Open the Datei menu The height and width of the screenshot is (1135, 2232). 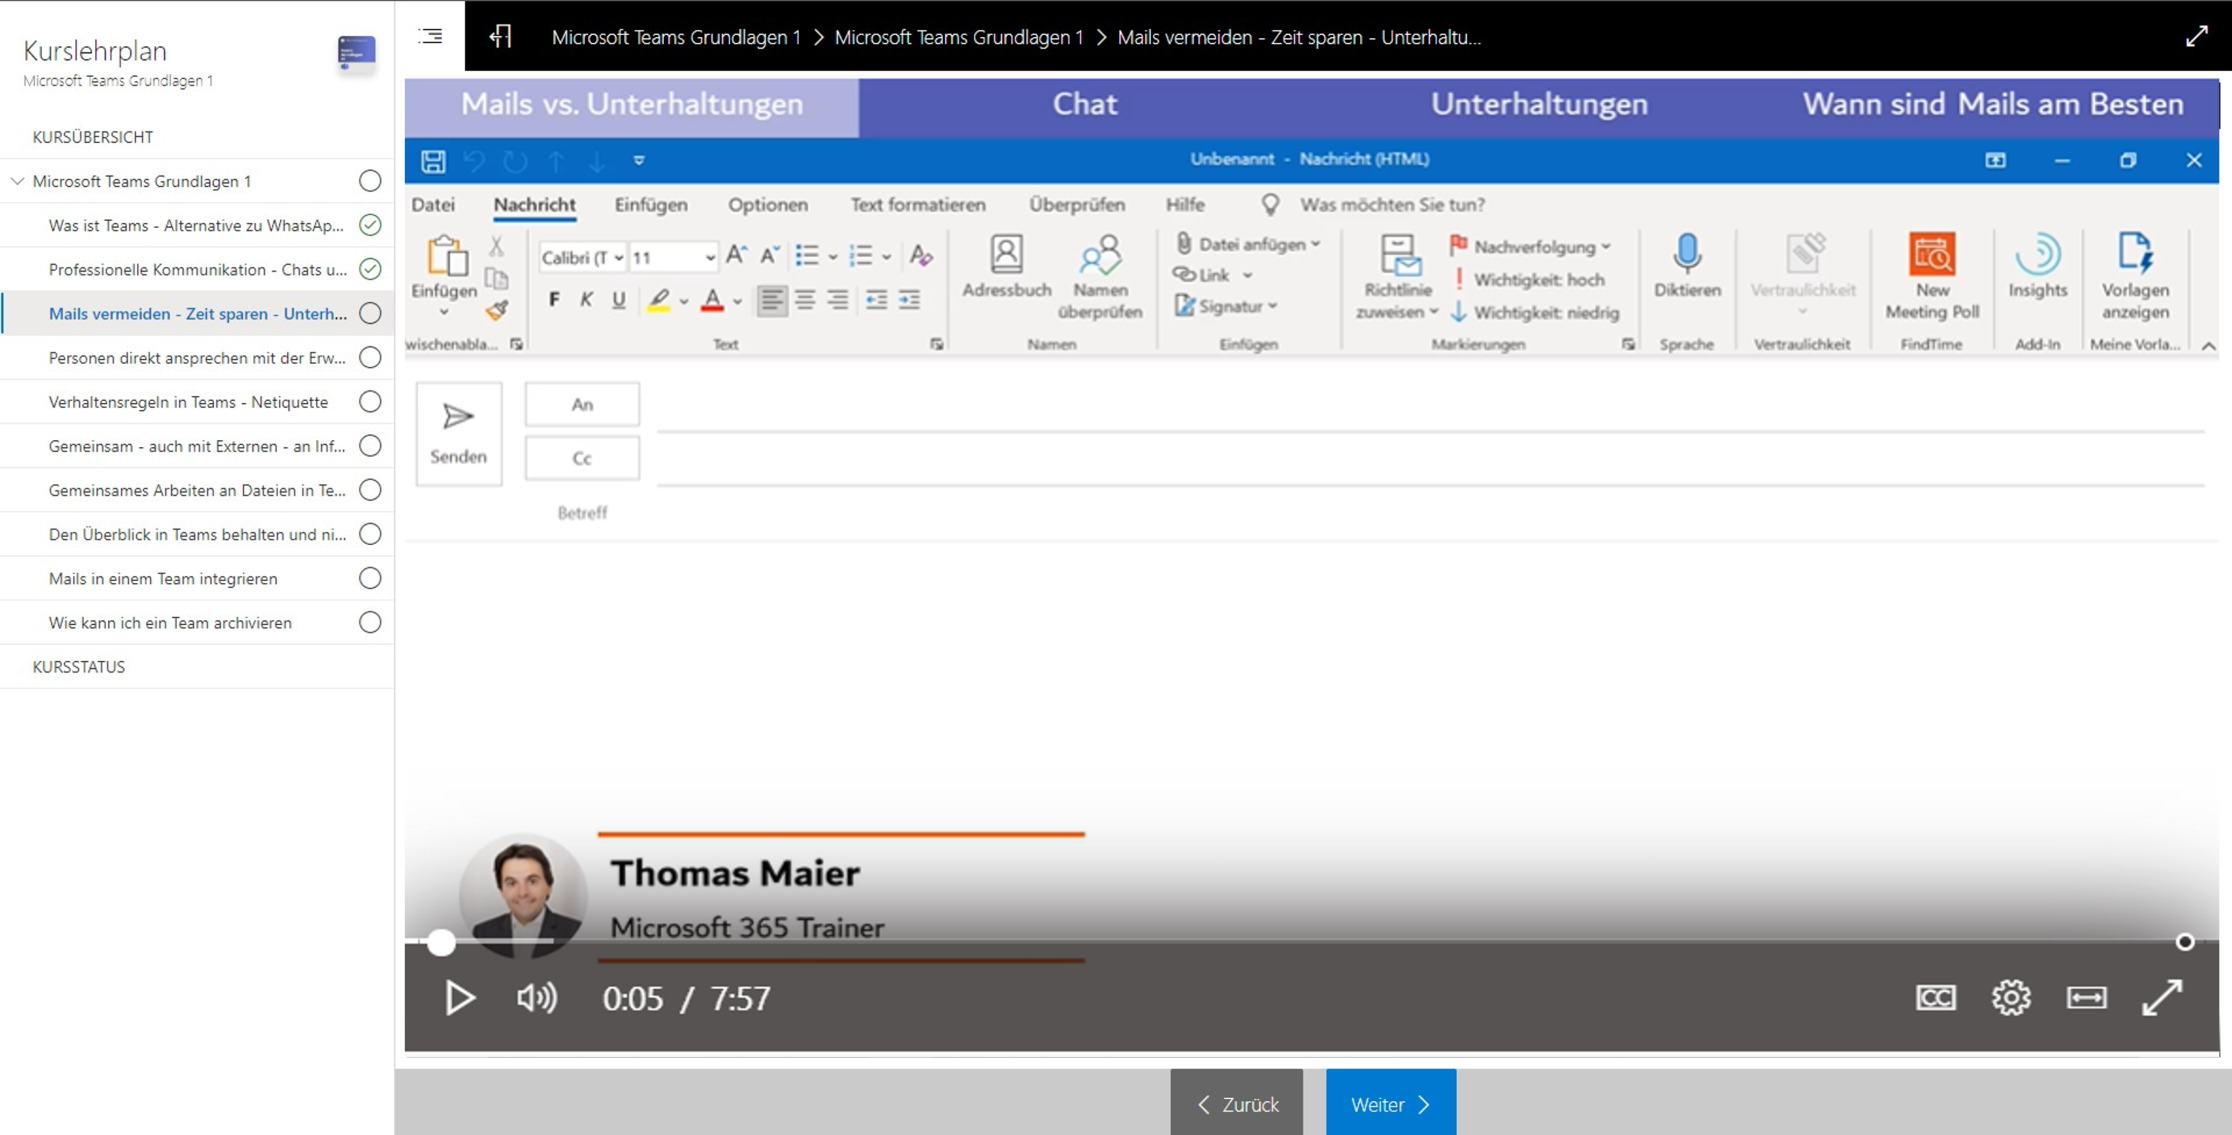(433, 204)
